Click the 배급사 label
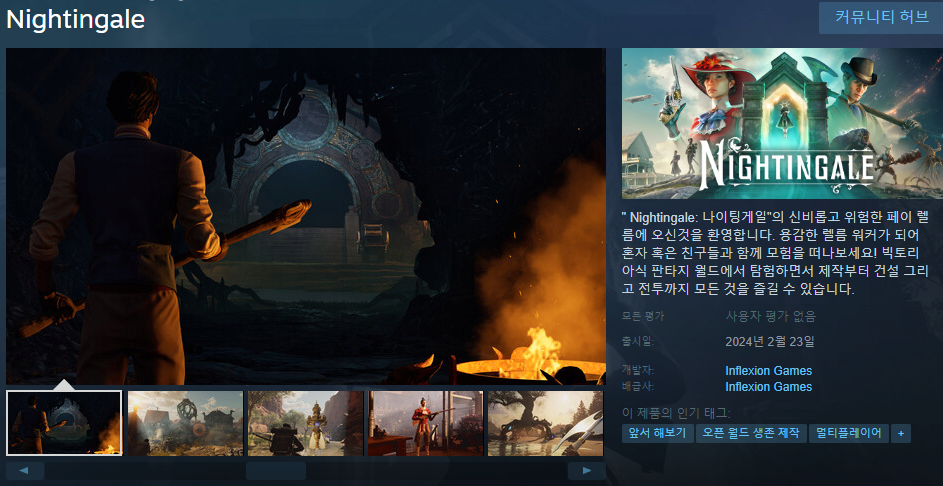This screenshot has height=486, width=943. tap(637, 386)
